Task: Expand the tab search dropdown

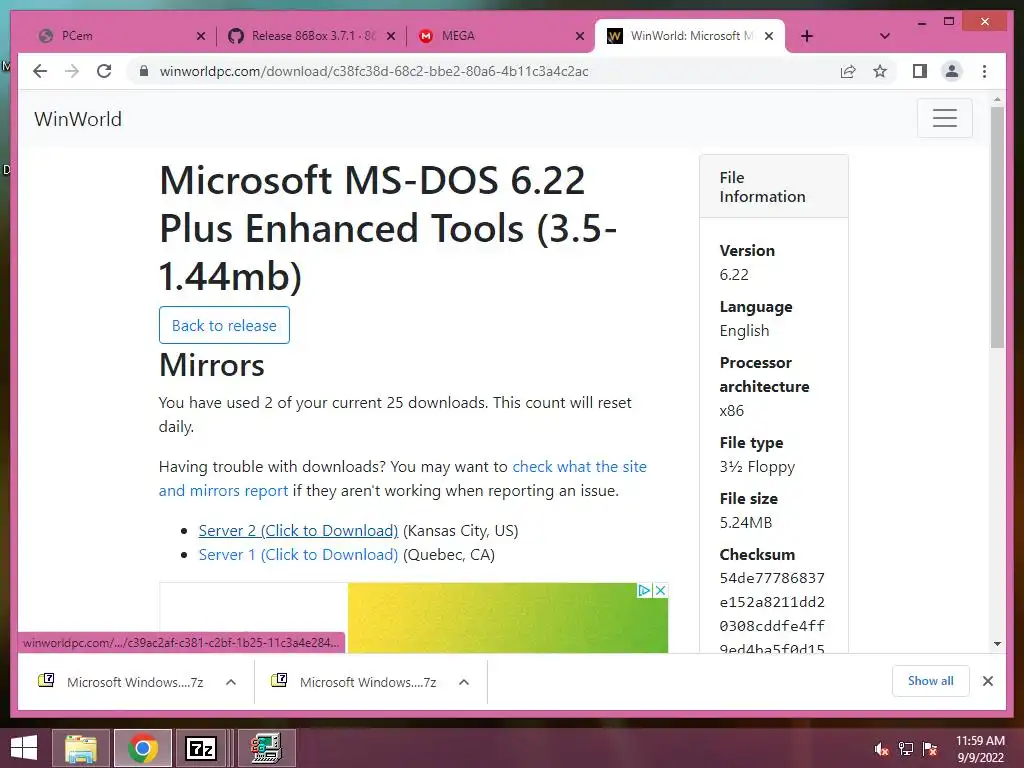Action: [x=884, y=36]
